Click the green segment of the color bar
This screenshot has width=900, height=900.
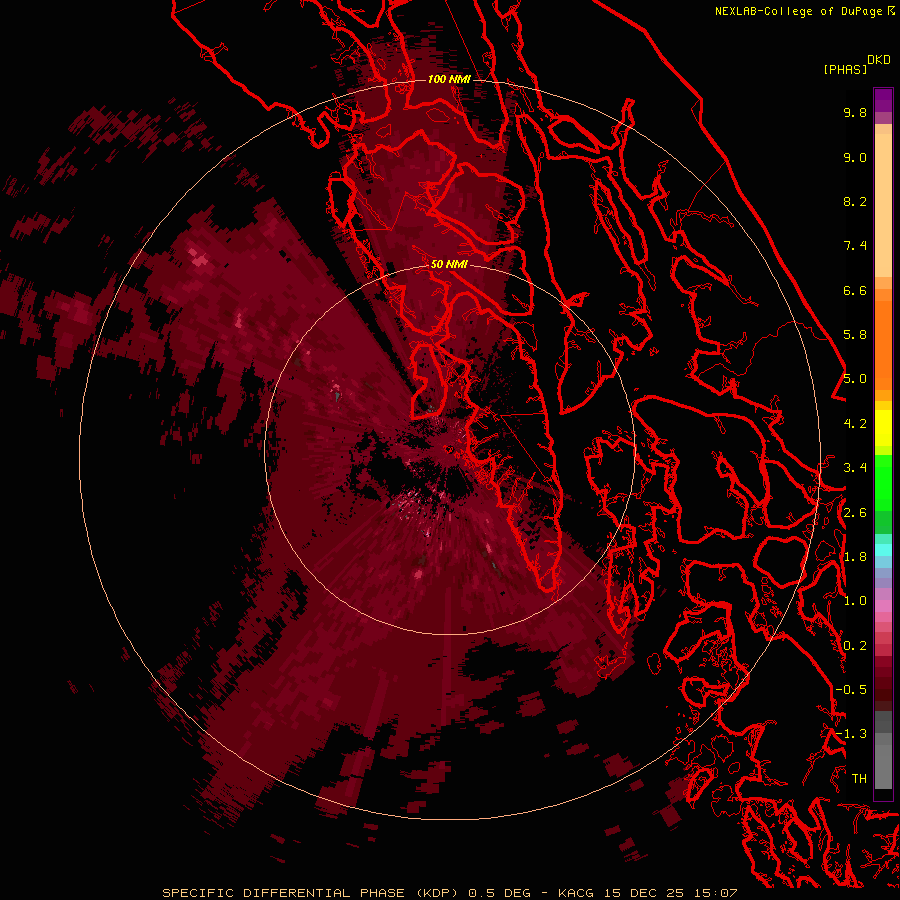click(883, 482)
